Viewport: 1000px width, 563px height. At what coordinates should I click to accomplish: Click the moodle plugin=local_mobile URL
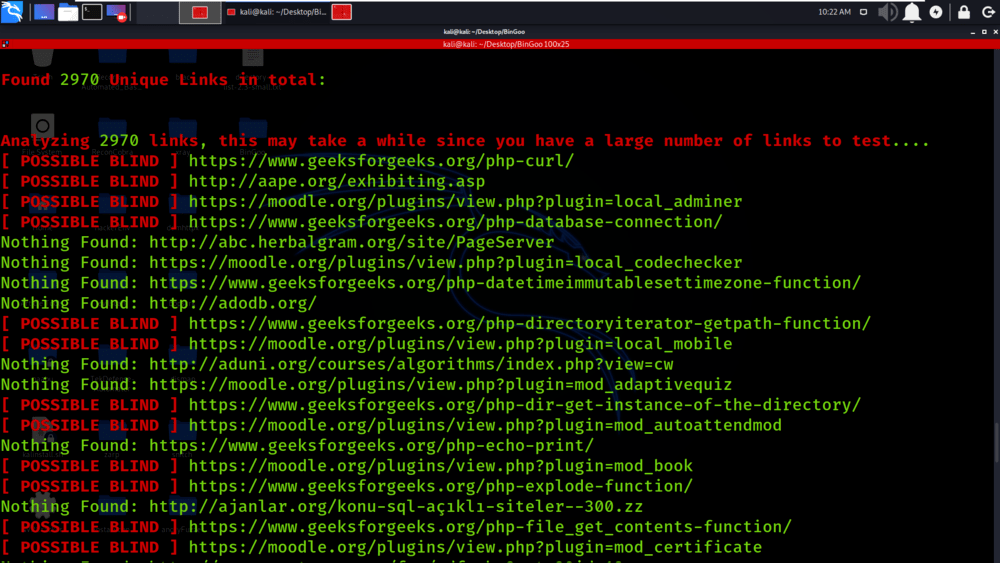coord(460,344)
